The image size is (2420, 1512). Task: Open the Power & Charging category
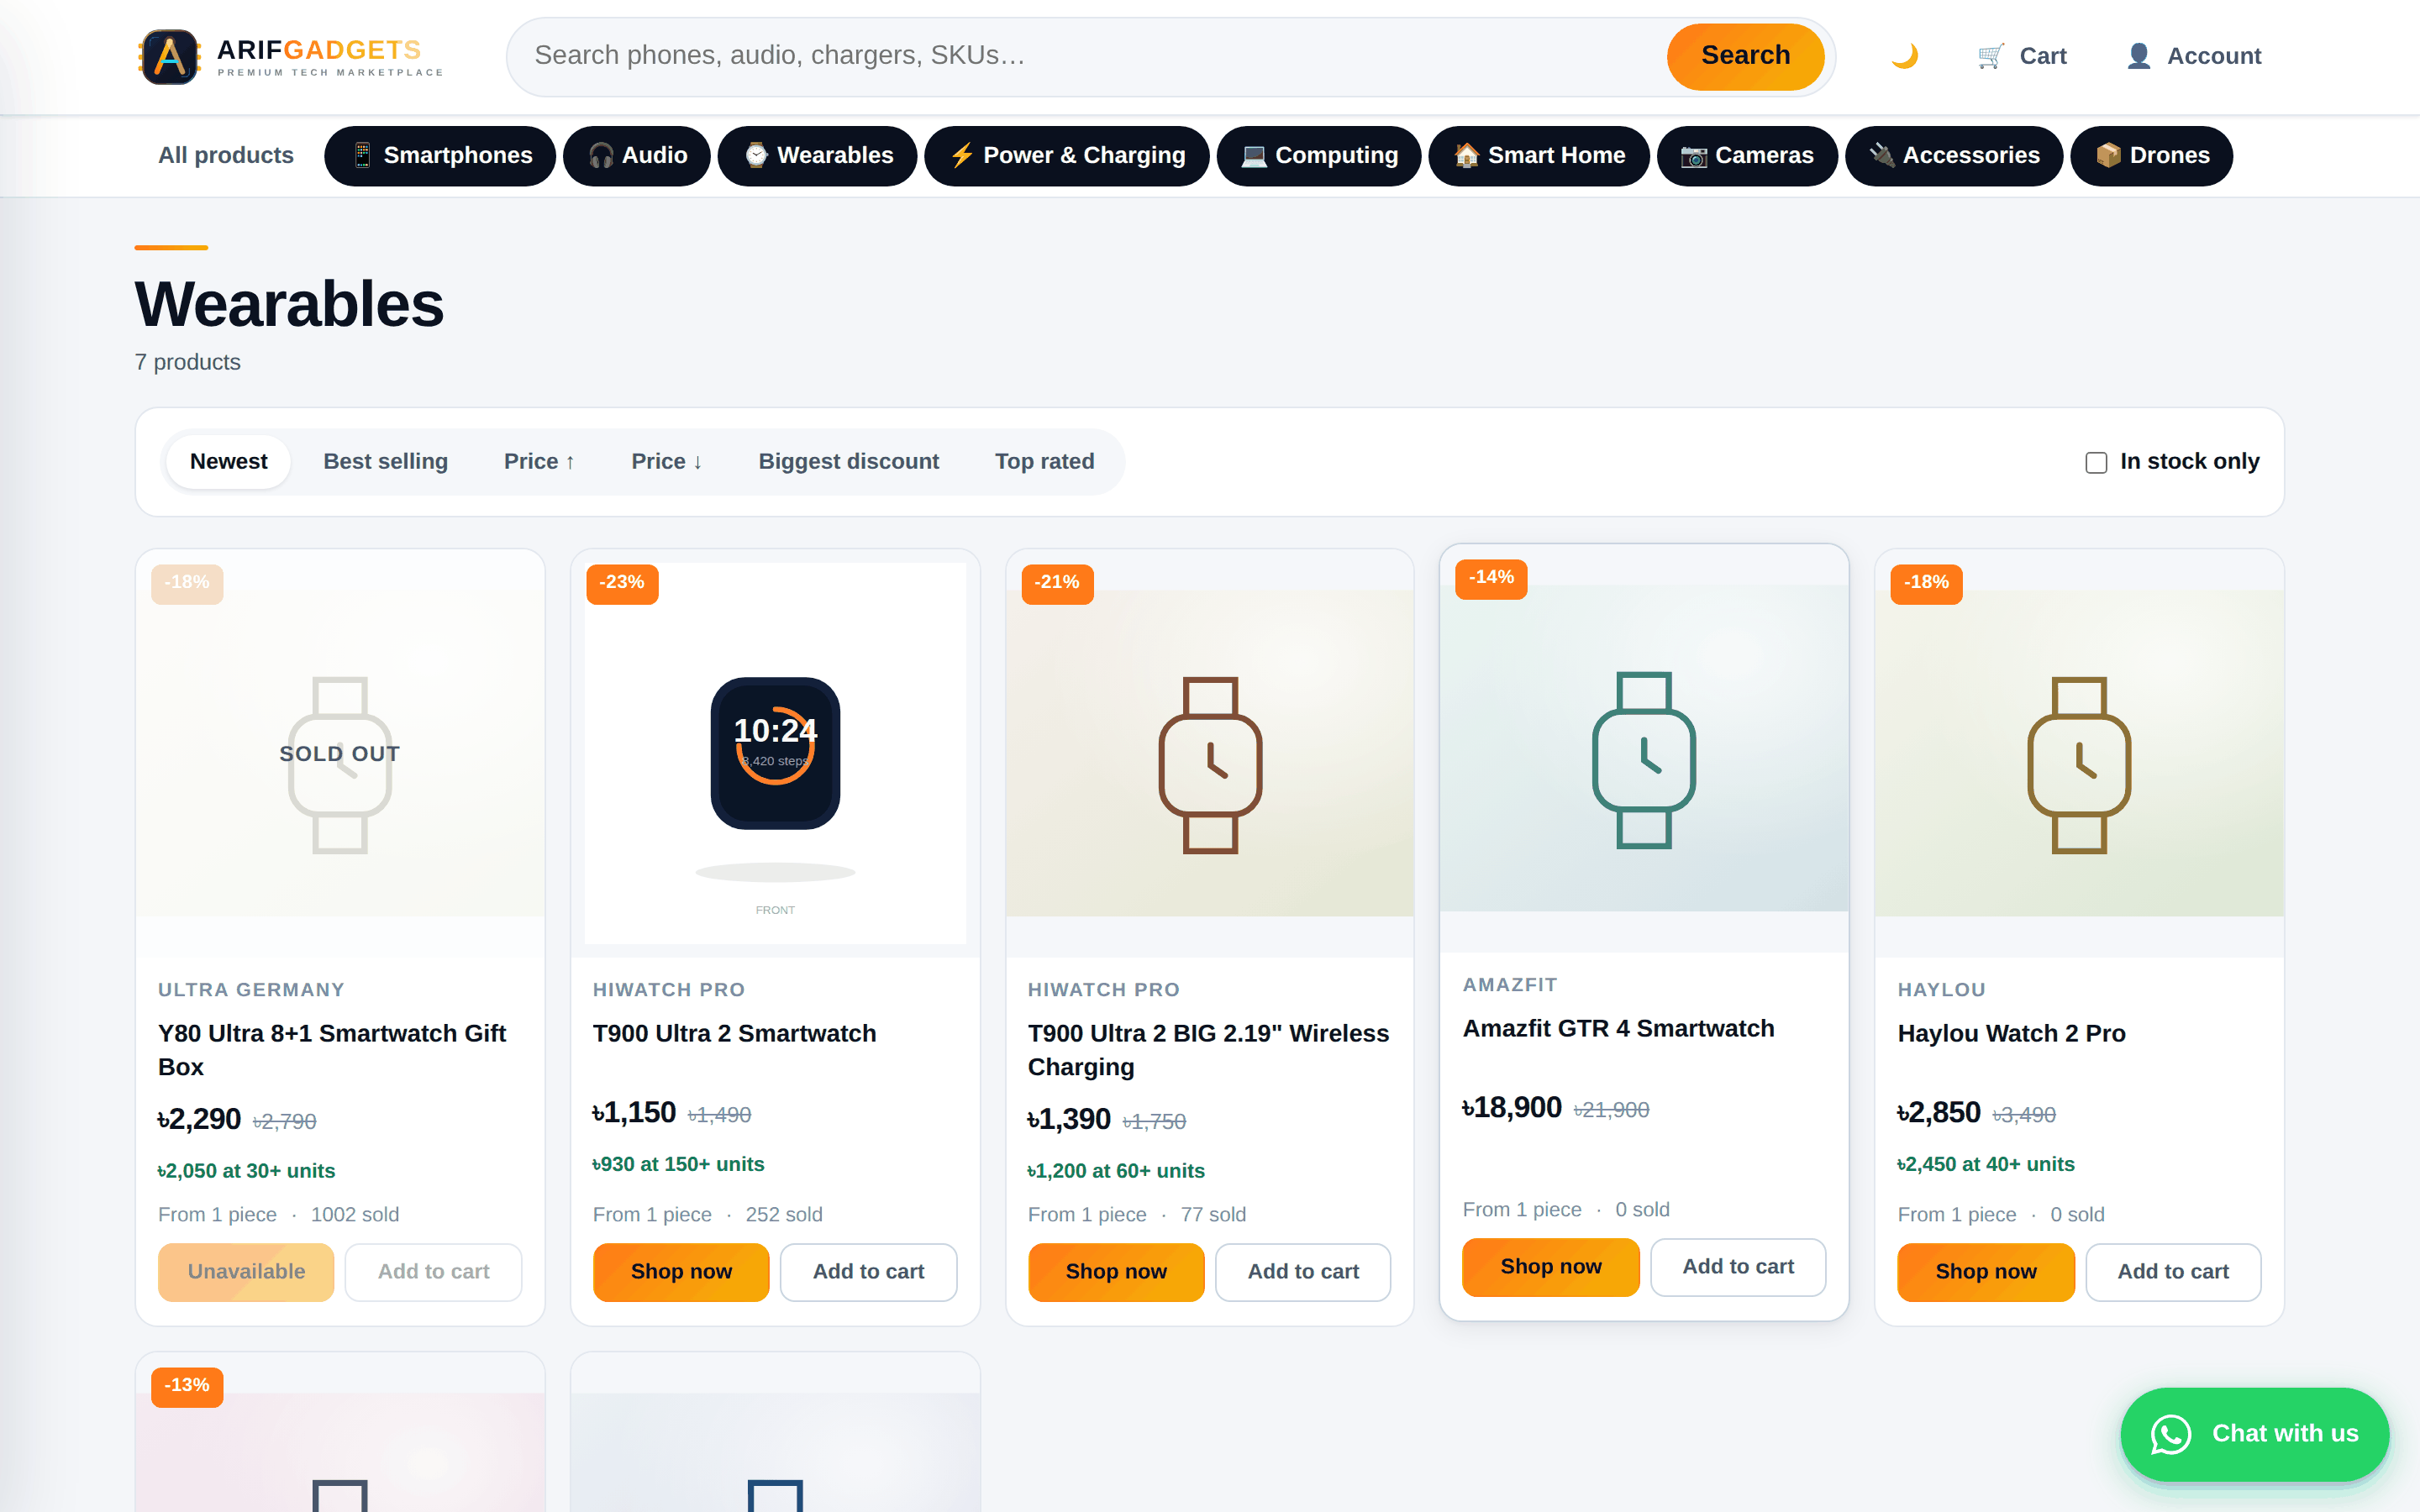1066,156
